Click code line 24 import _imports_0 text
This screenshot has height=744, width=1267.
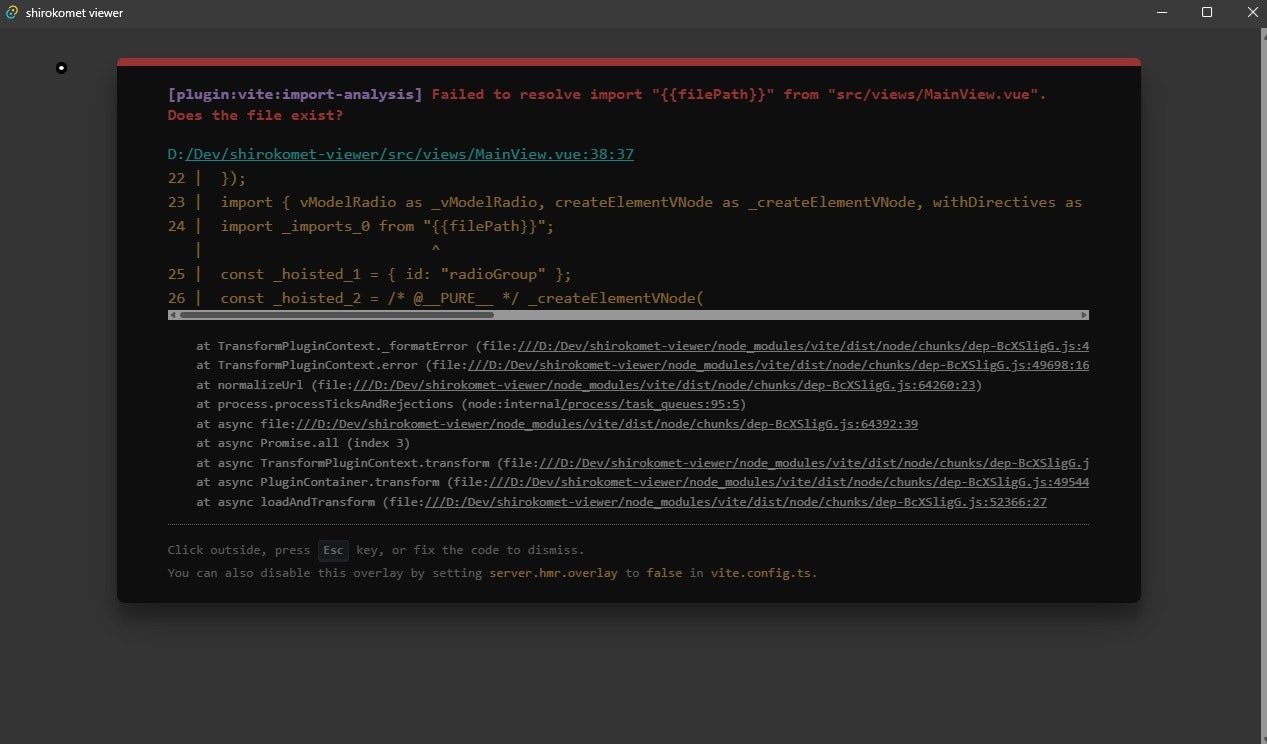point(387,226)
